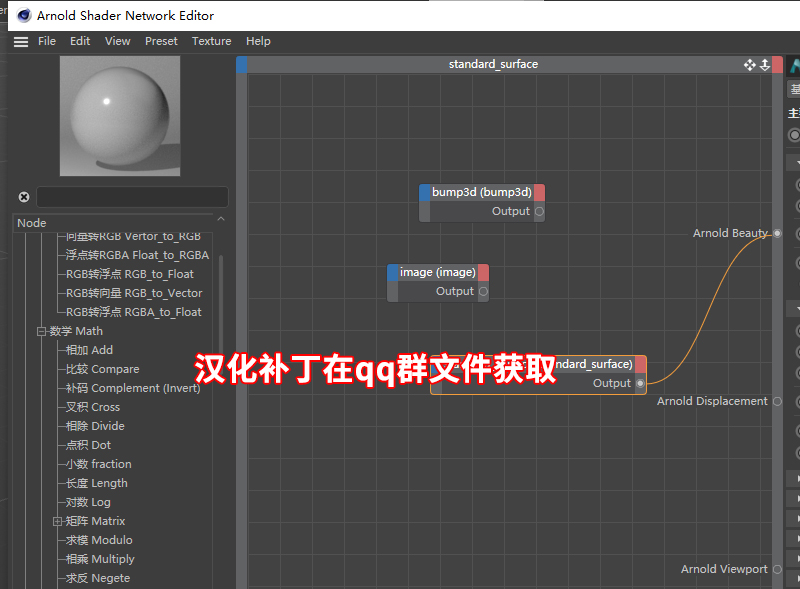This screenshot has width=800, height=589.
Task: Select RGB转浮点 RGB_to_Float node
Action: coord(130,274)
